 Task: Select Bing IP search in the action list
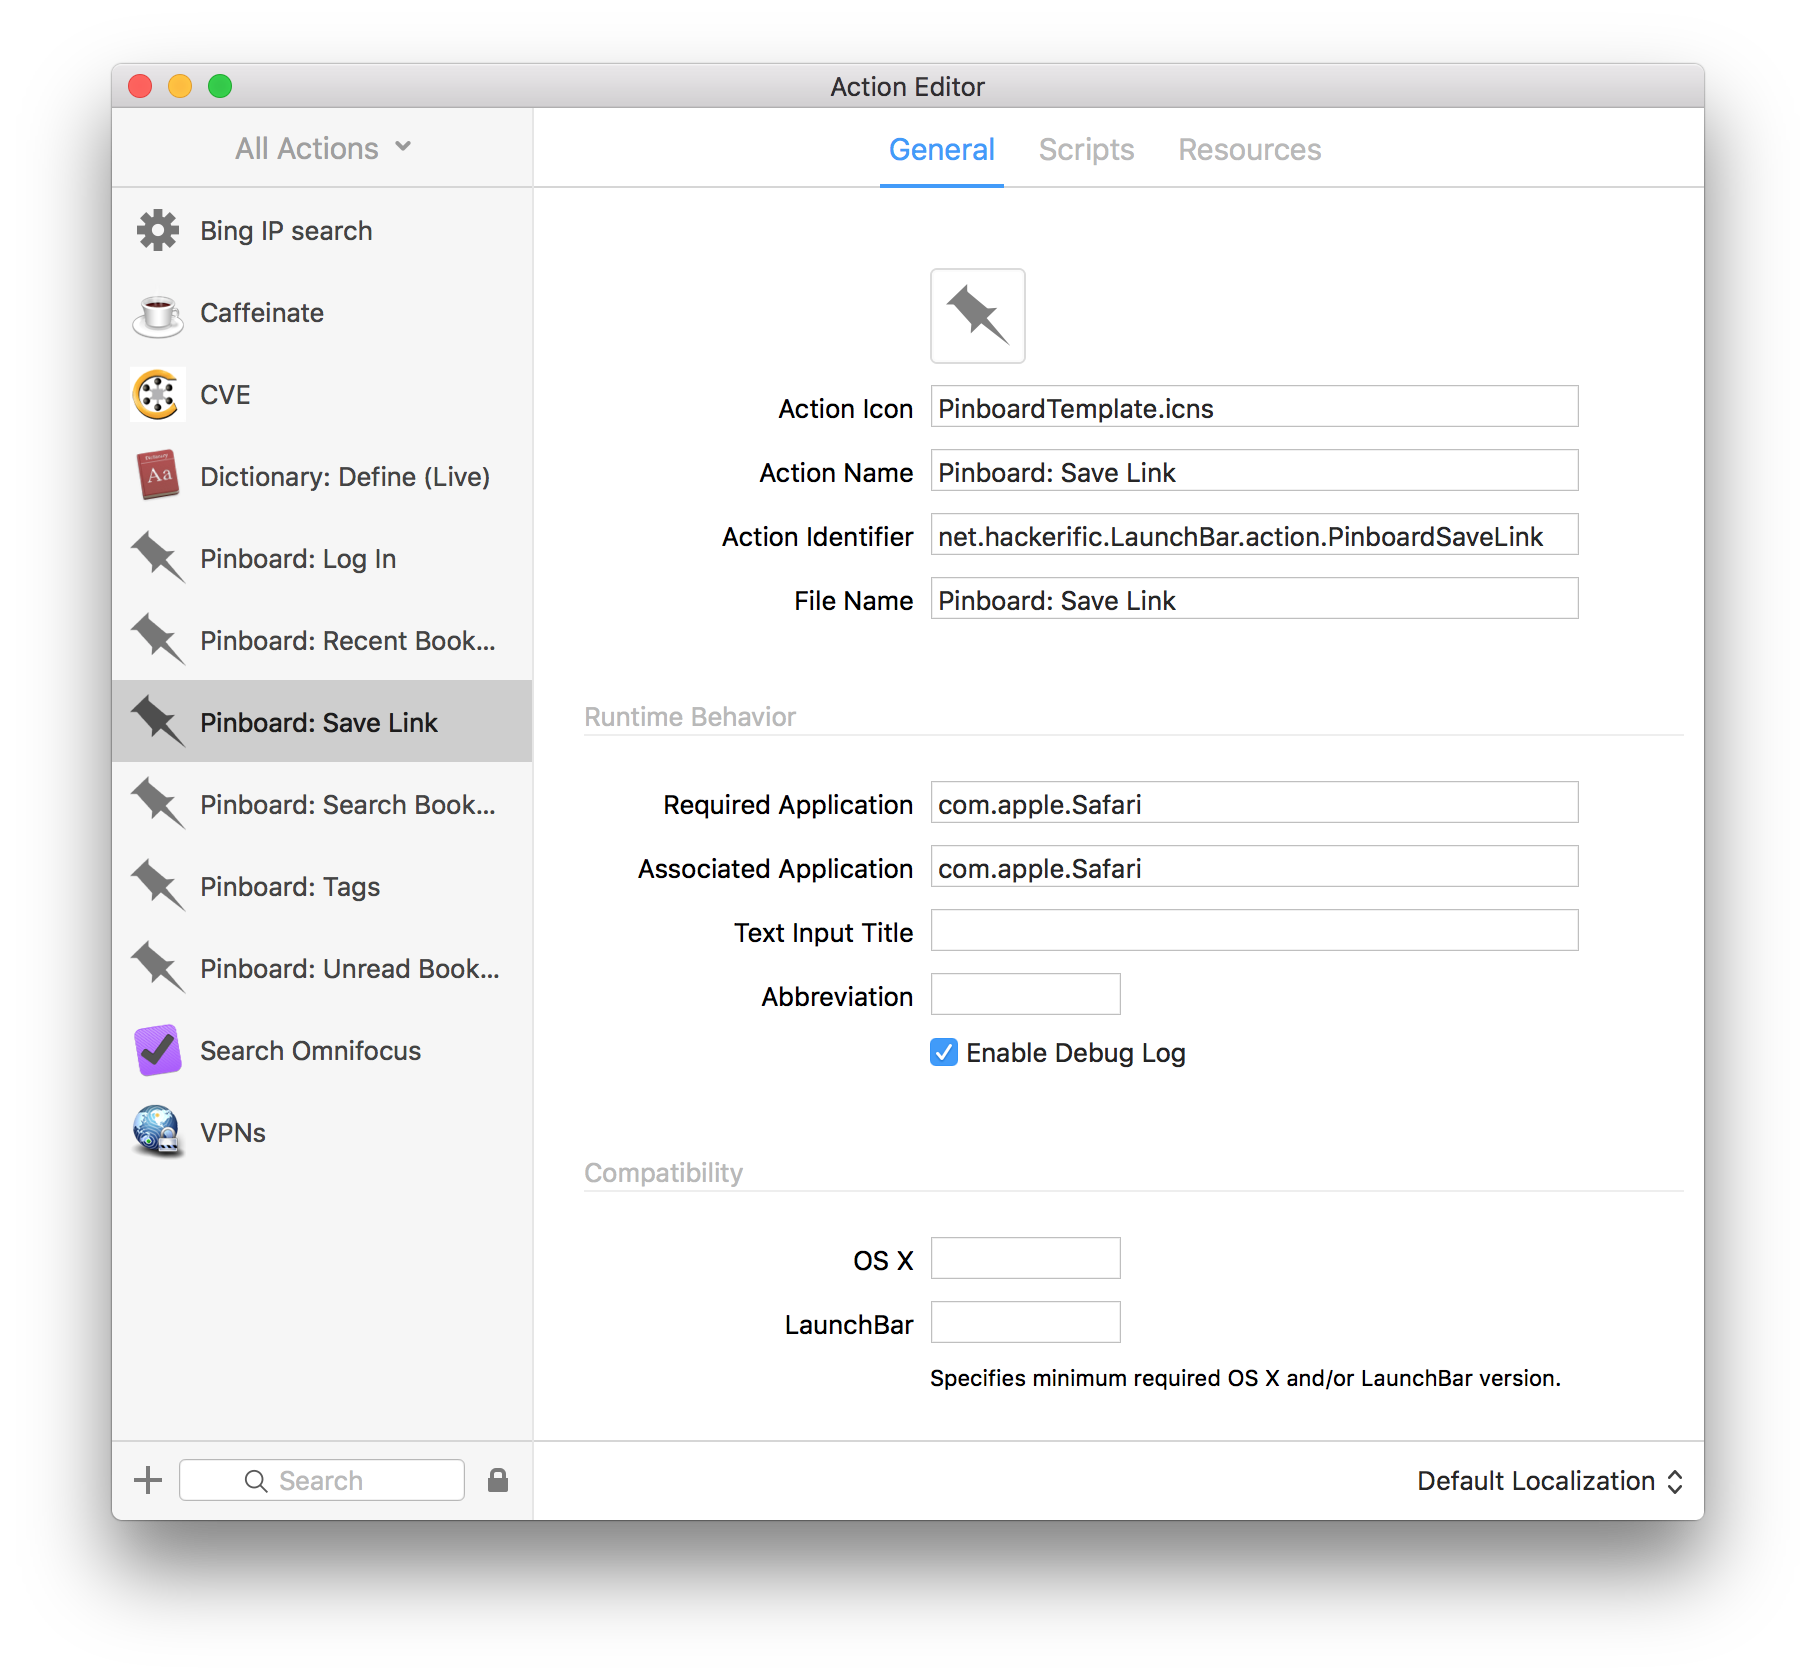point(322,231)
